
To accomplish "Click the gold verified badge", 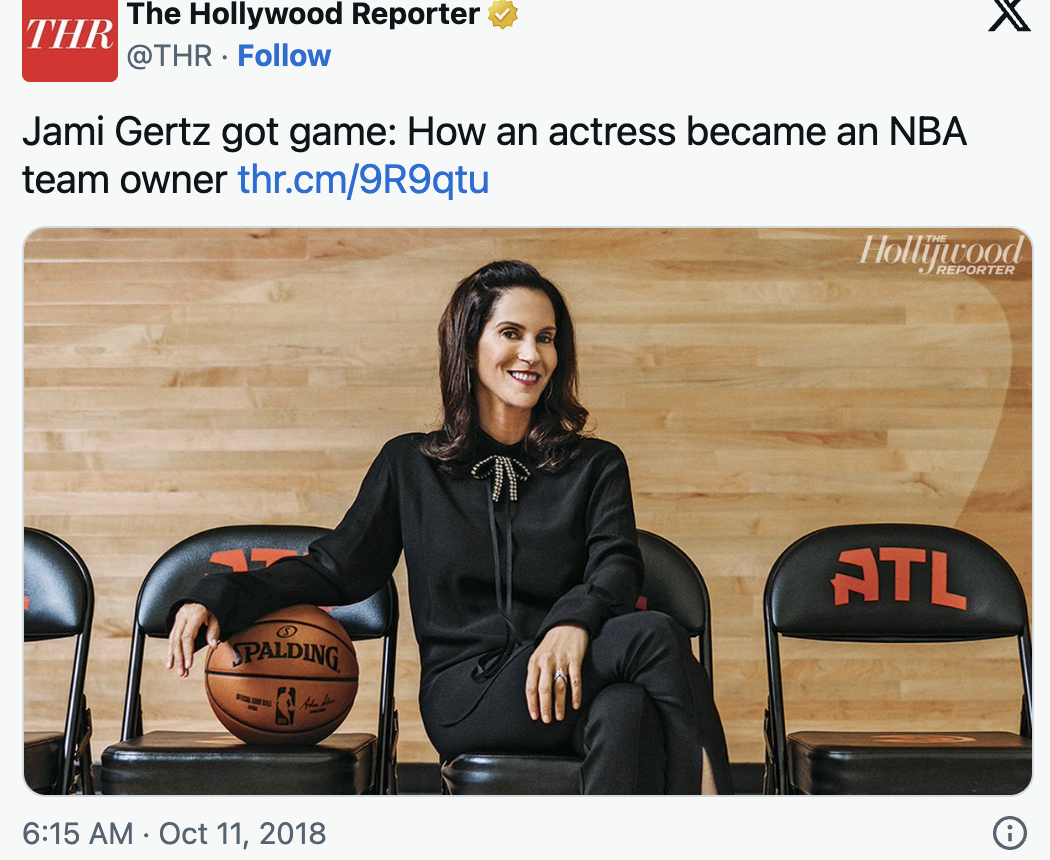I will (x=502, y=15).
